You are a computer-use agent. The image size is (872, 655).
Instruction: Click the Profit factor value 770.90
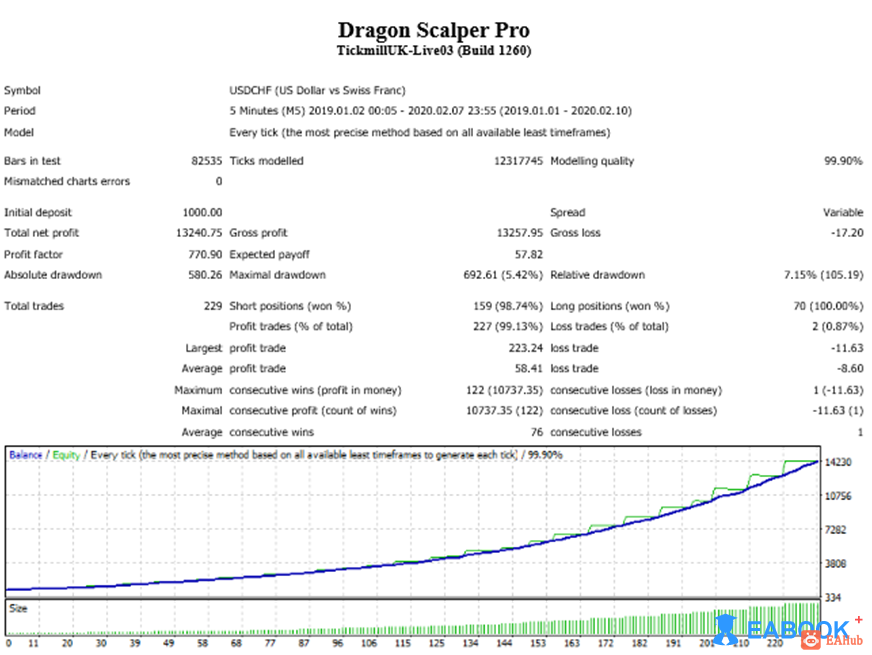coord(205,254)
